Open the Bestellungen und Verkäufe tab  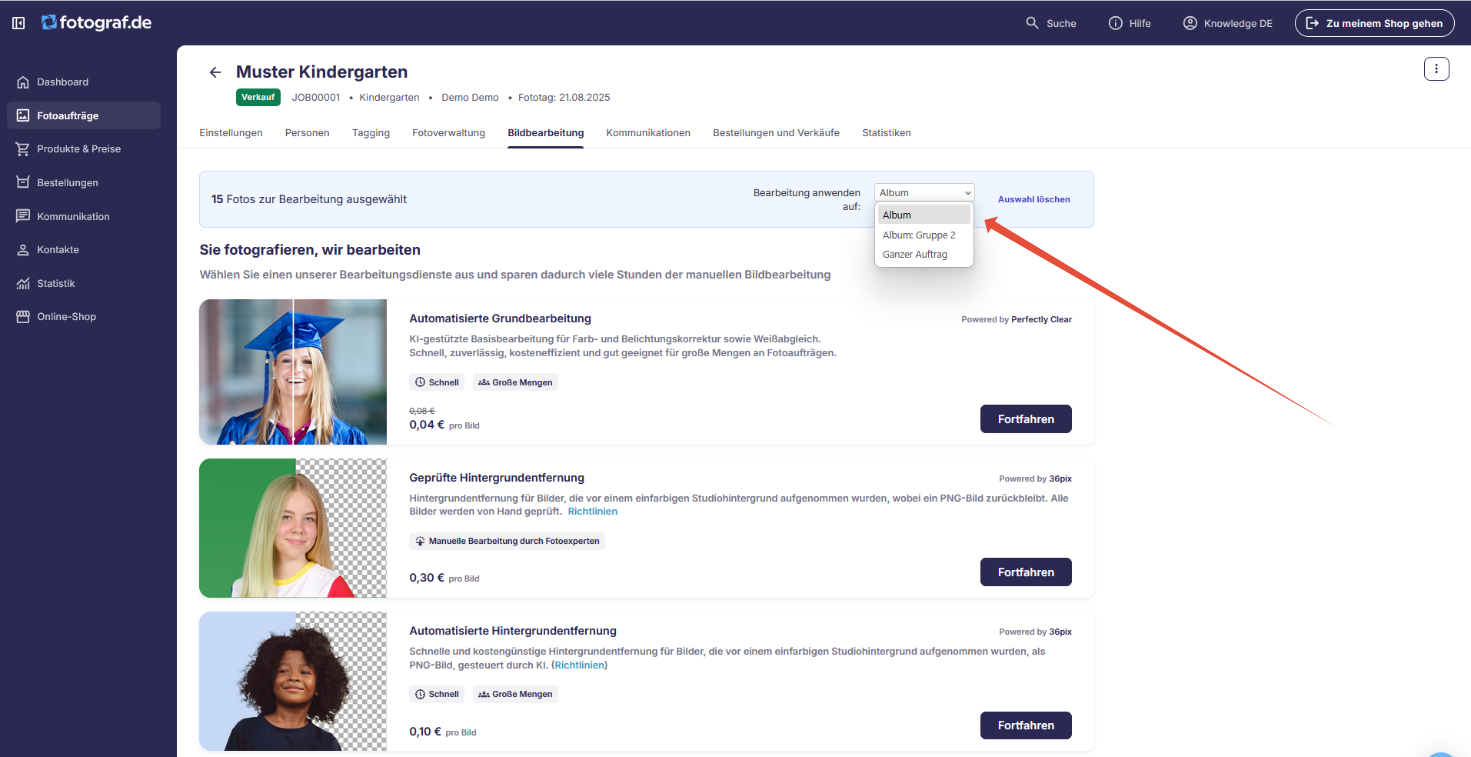[x=776, y=133]
